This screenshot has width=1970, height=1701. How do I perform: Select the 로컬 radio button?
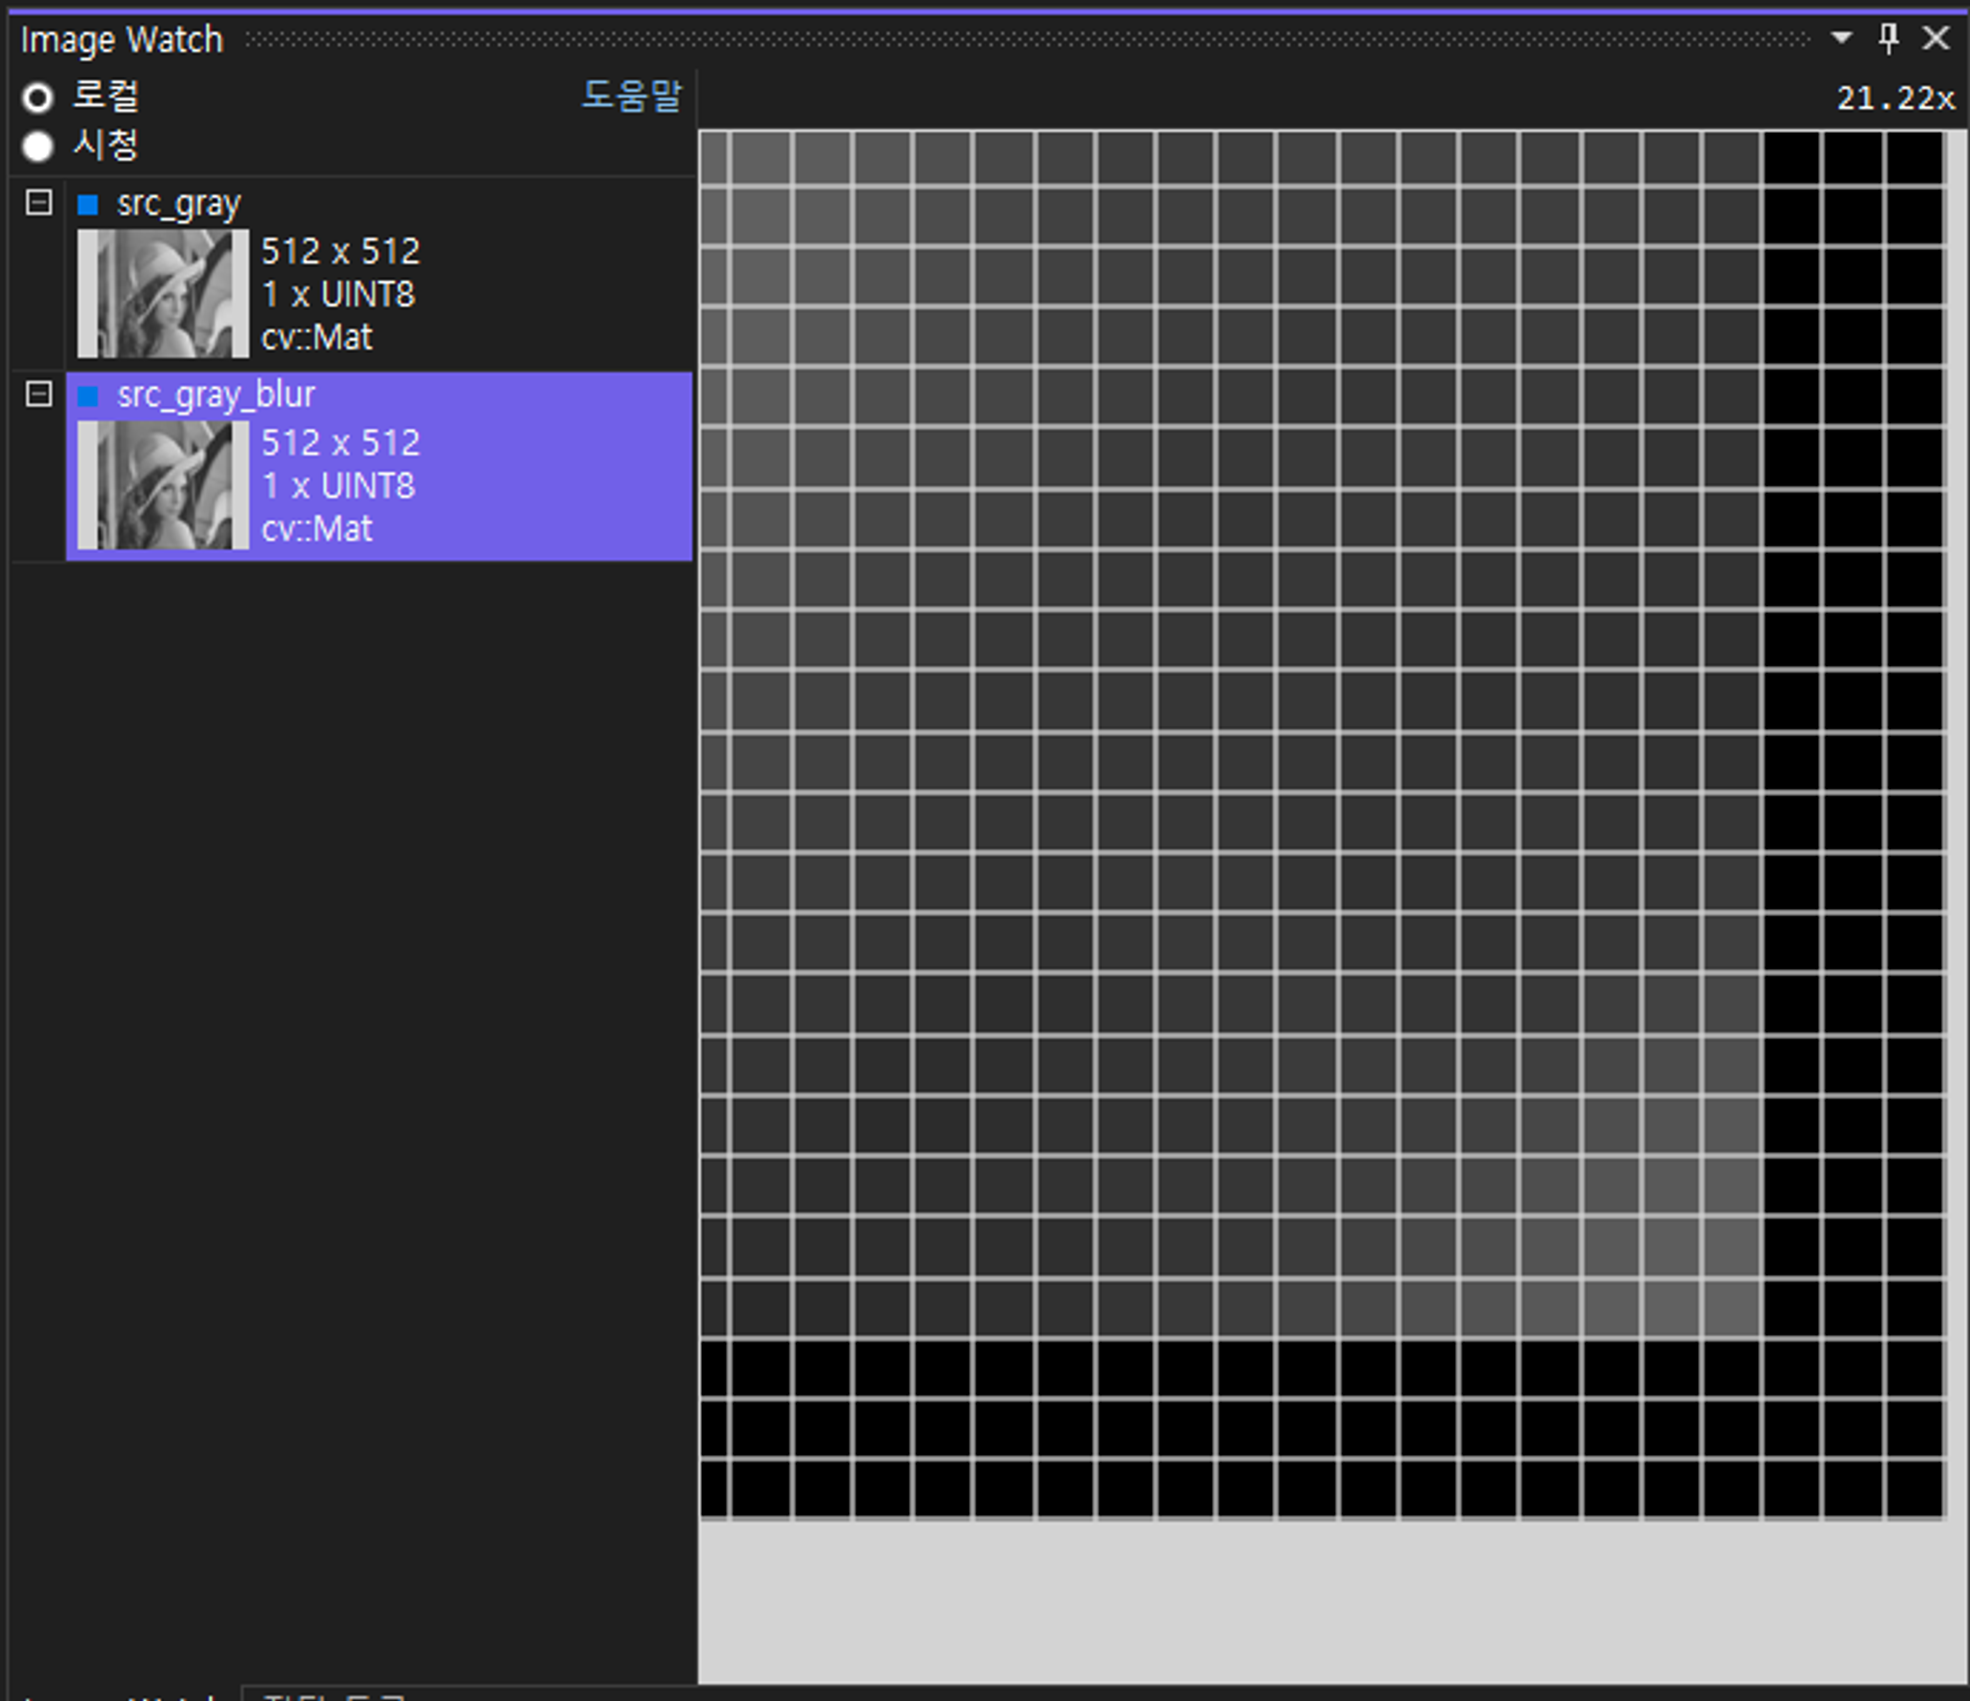(38, 97)
